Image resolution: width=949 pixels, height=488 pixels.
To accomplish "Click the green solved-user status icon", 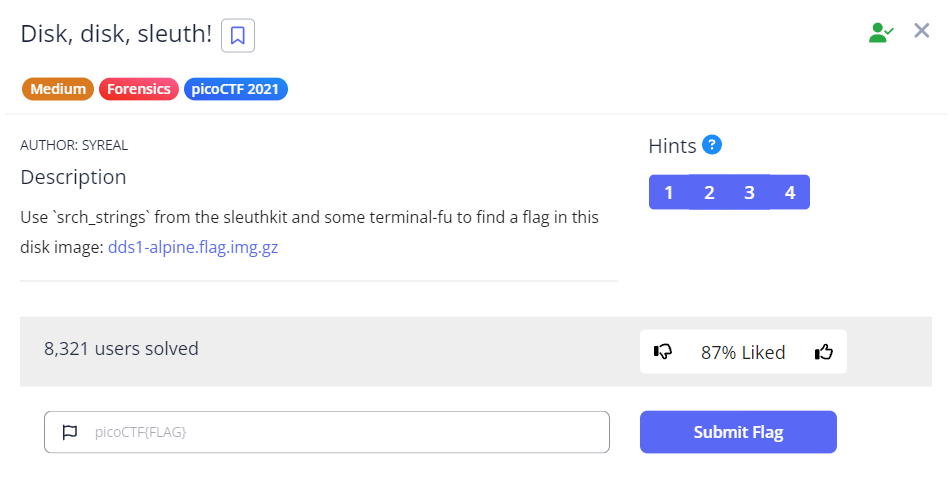I will coord(880,32).
